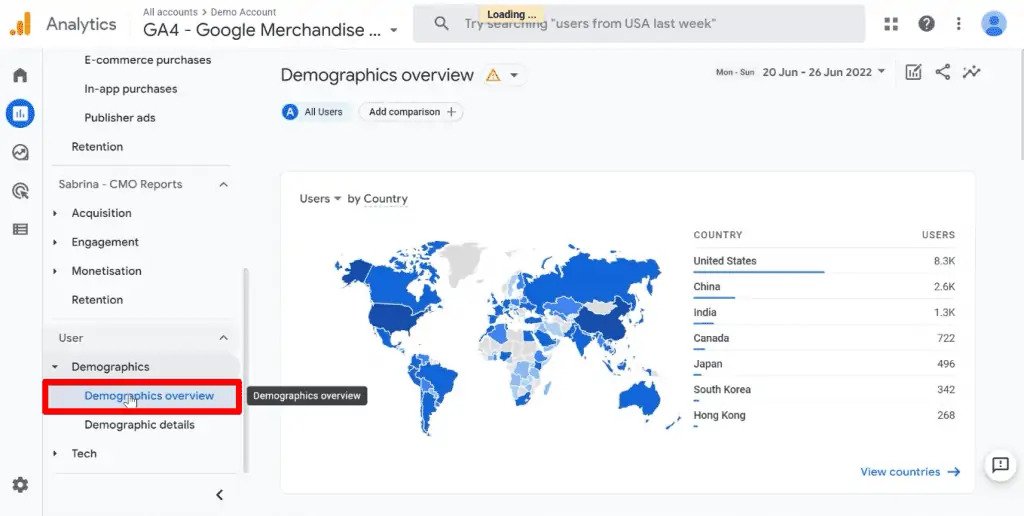Click the search input field

coord(639,24)
